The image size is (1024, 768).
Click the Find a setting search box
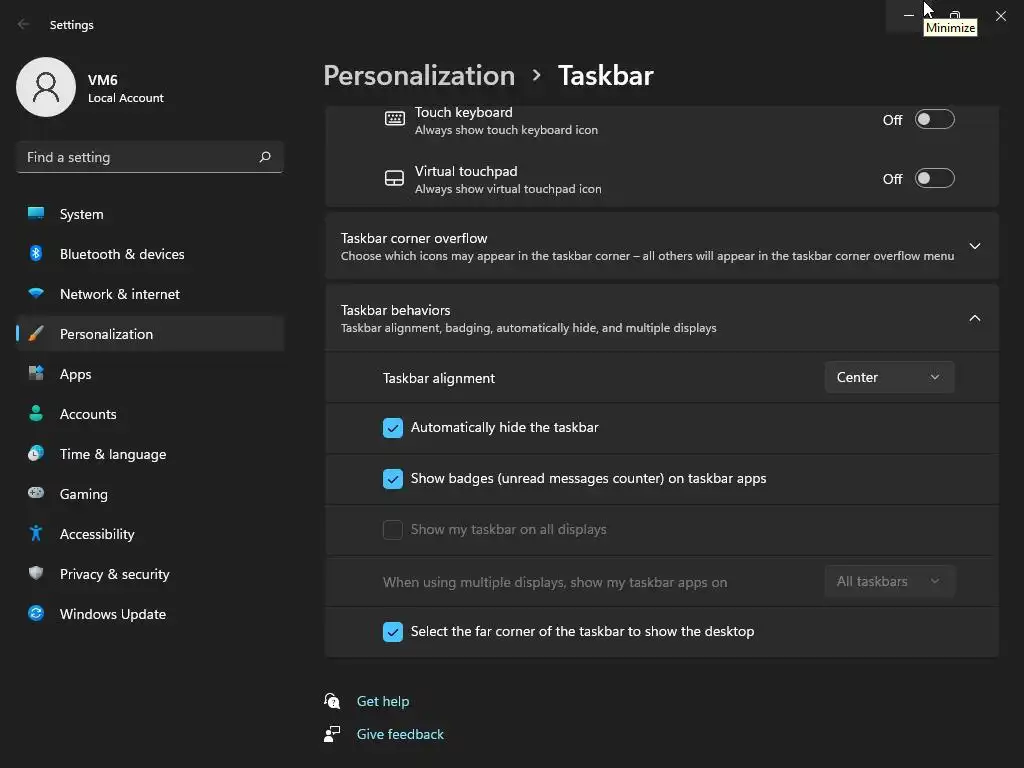[140, 157]
